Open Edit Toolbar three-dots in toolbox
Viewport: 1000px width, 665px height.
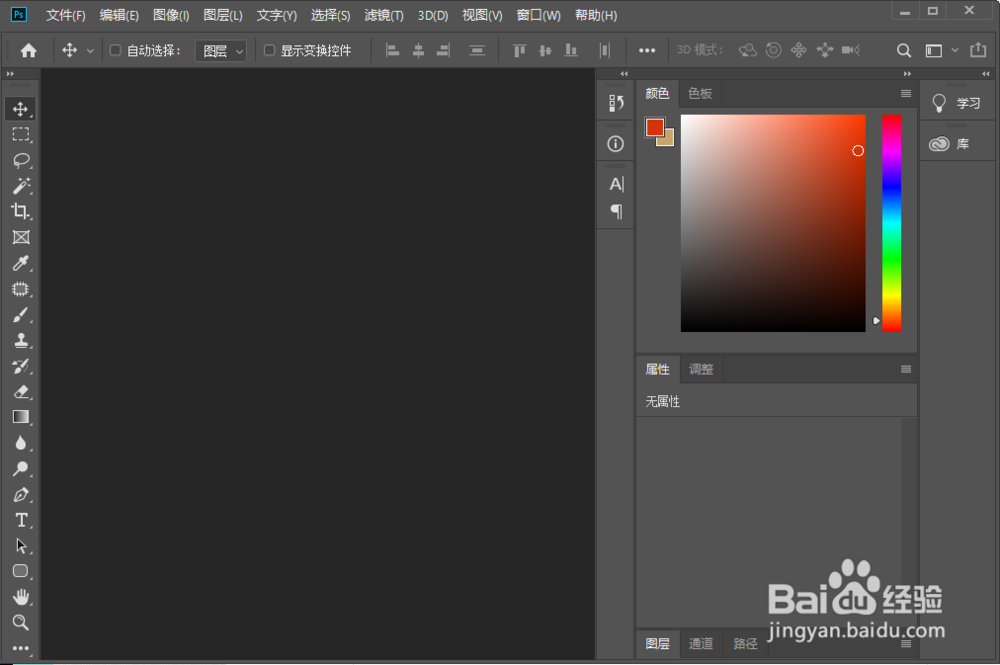(x=20, y=648)
